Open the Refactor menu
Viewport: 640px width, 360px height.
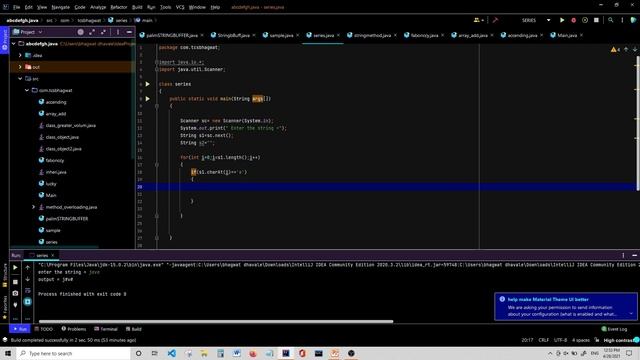119,7
